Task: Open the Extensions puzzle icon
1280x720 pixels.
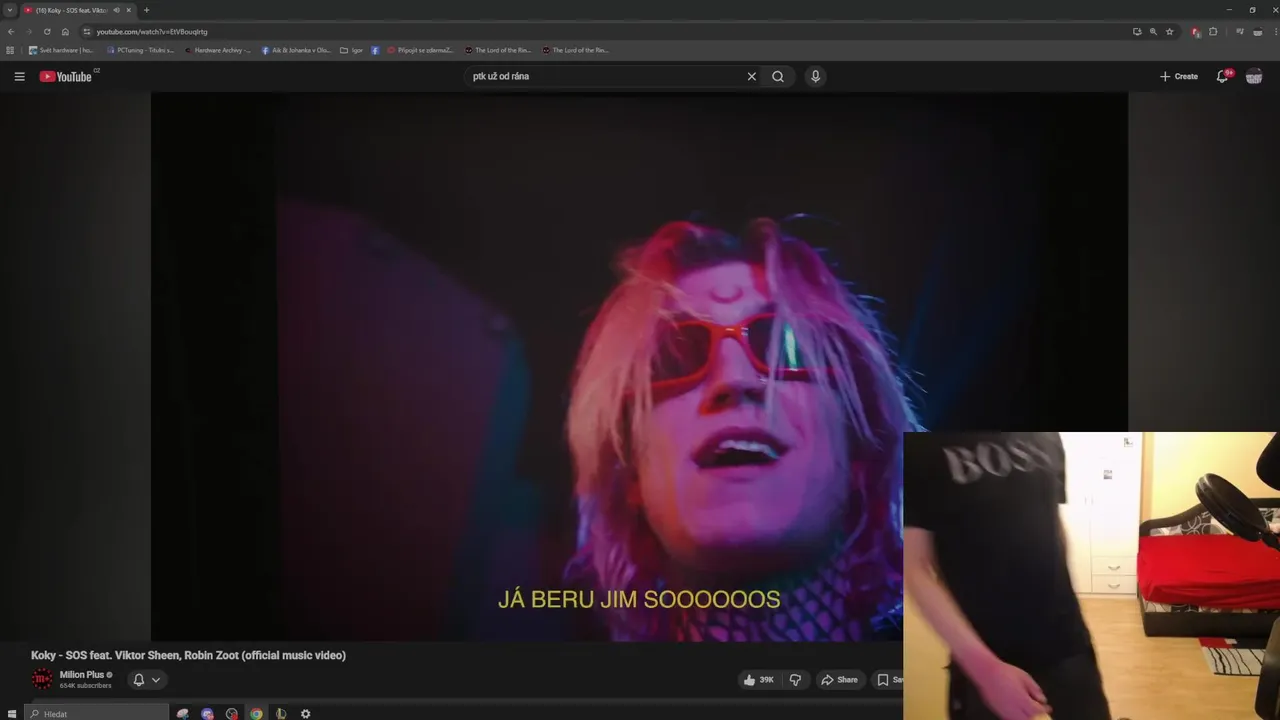Action: tap(1213, 32)
